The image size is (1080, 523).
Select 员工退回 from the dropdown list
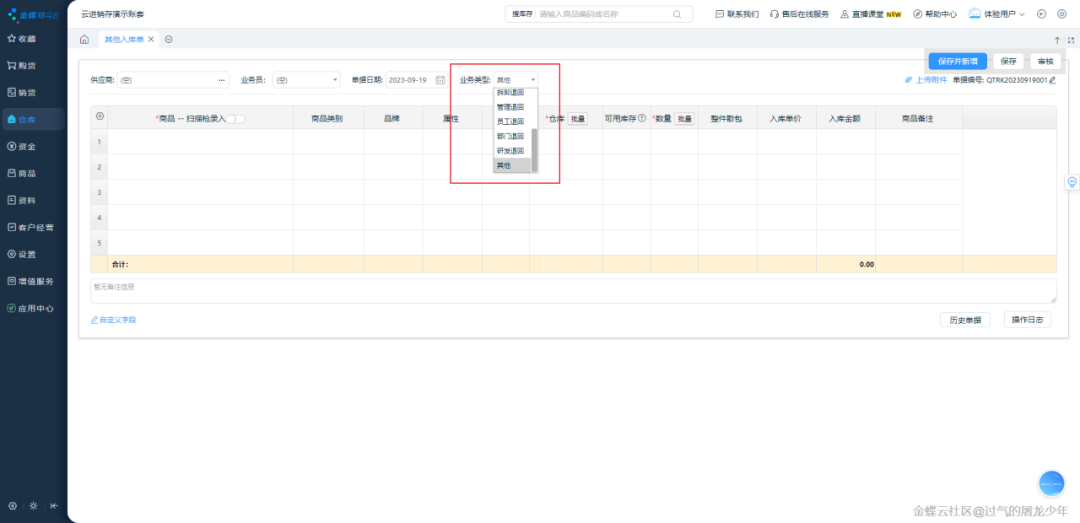point(510,121)
